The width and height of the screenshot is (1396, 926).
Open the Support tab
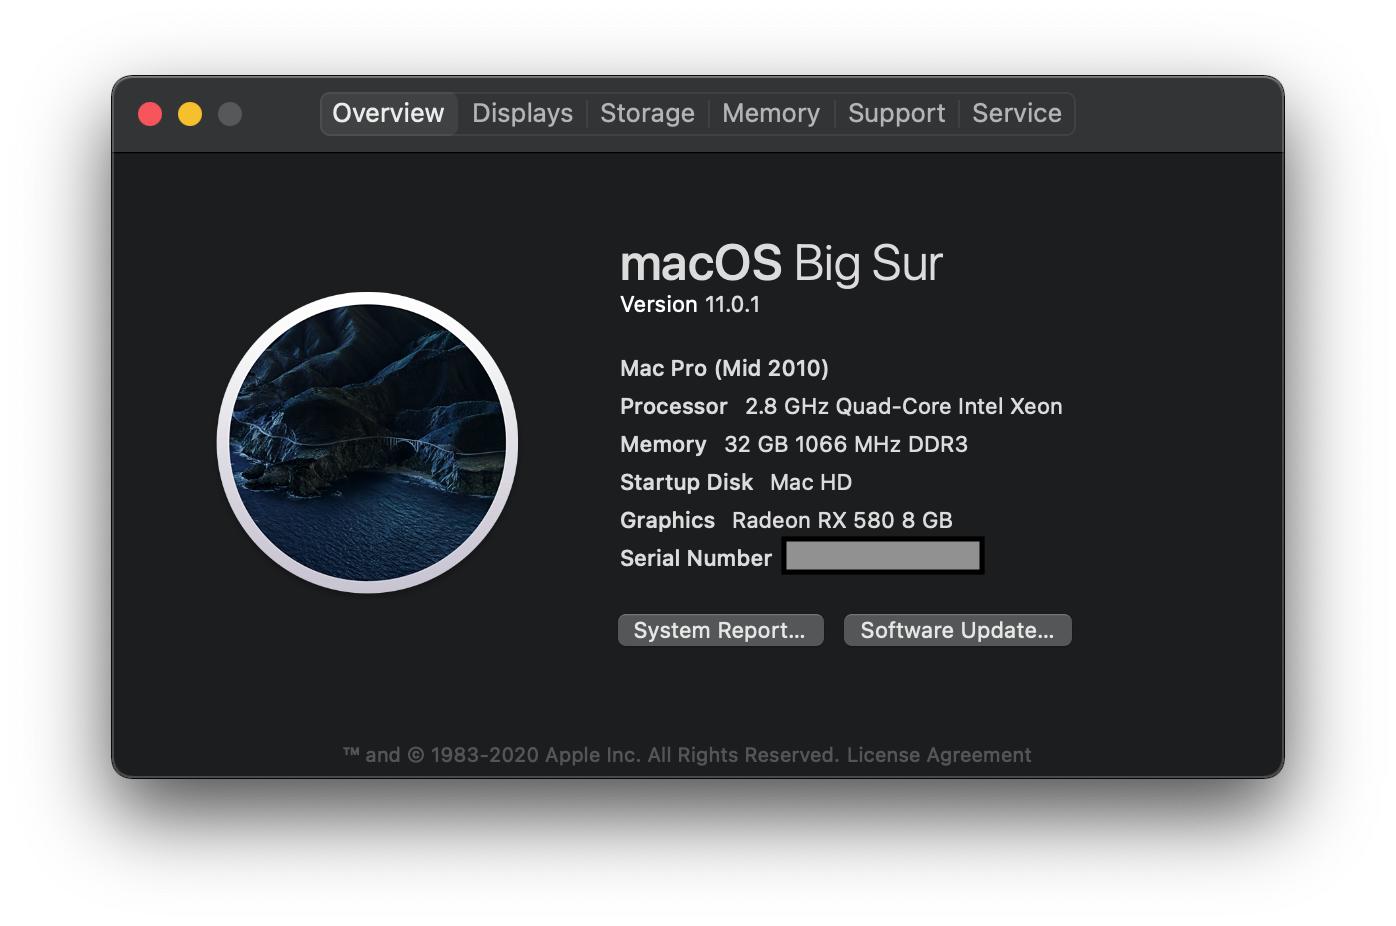[x=896, y=113]
